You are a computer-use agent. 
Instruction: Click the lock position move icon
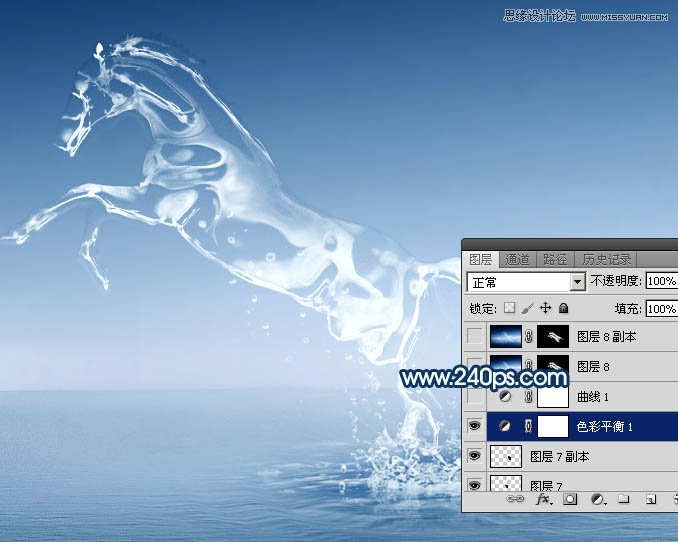(x=545, y=309)
